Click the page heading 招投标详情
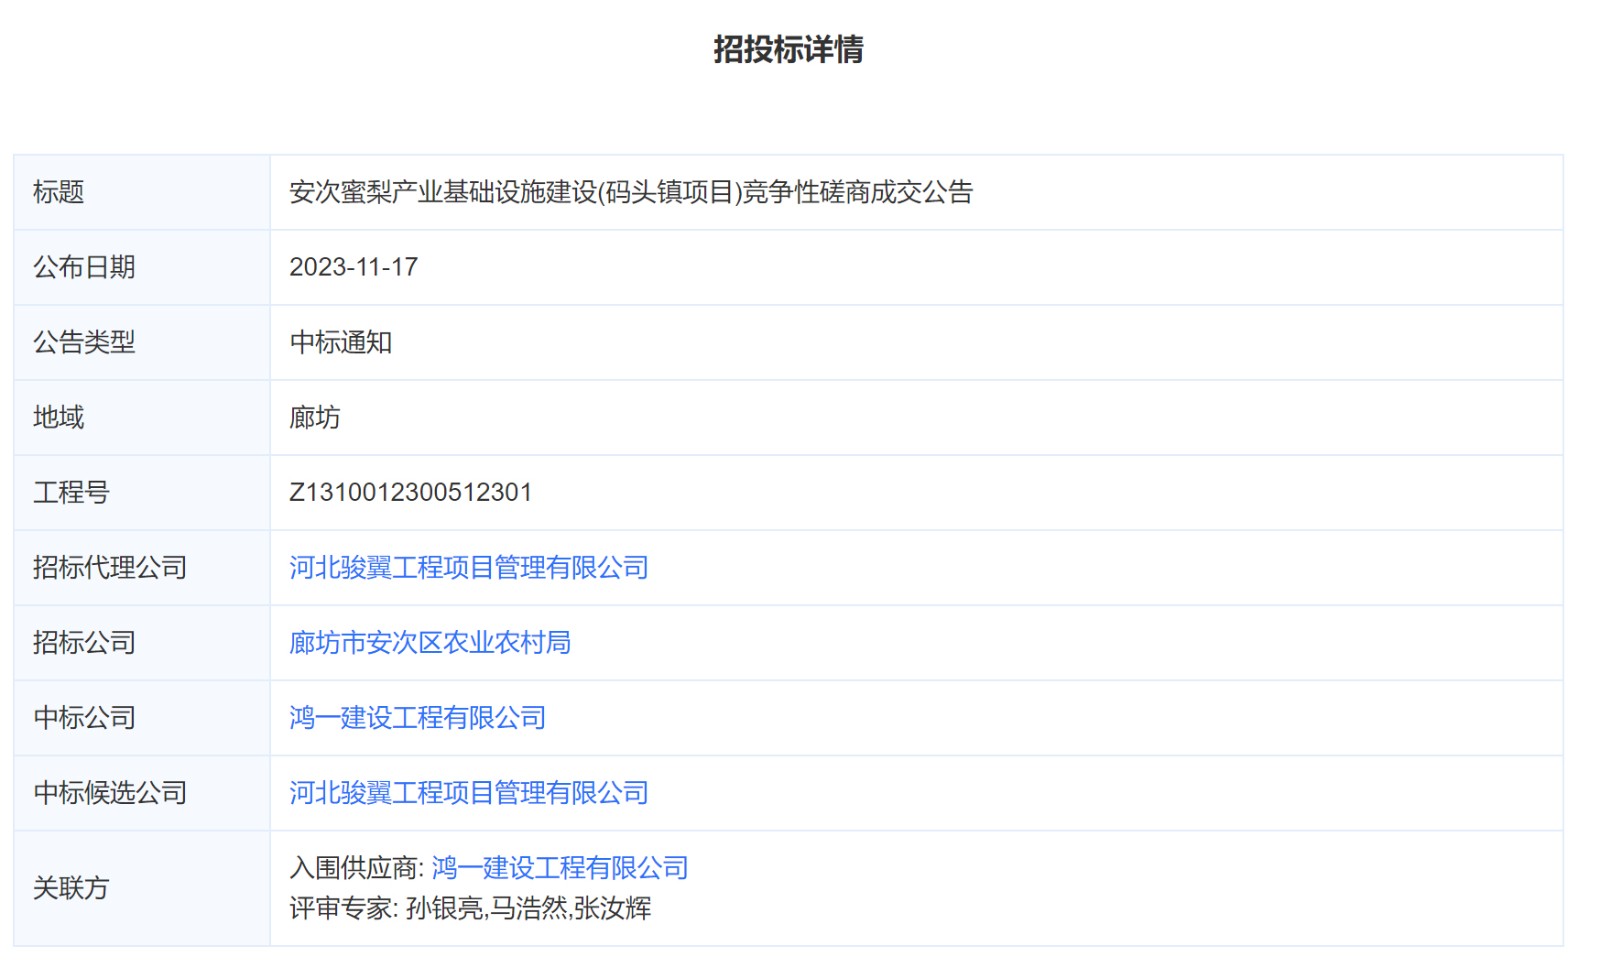 pyautogui.click(x=788, y=49)
